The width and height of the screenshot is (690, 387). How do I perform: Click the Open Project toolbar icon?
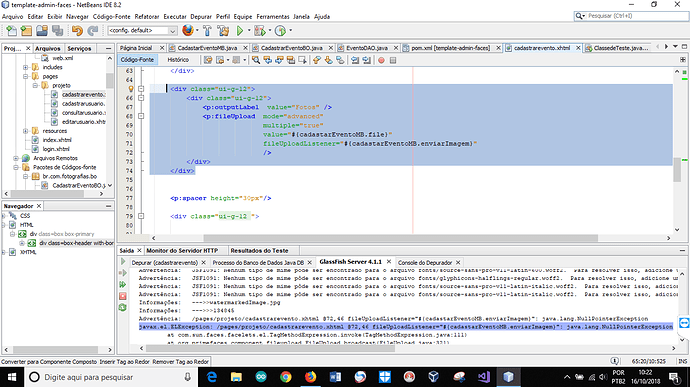pos(42,30)
